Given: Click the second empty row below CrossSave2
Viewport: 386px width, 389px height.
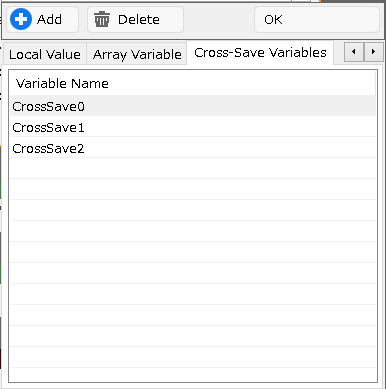Looking at the screenshot, I should (x=193, y=190).
